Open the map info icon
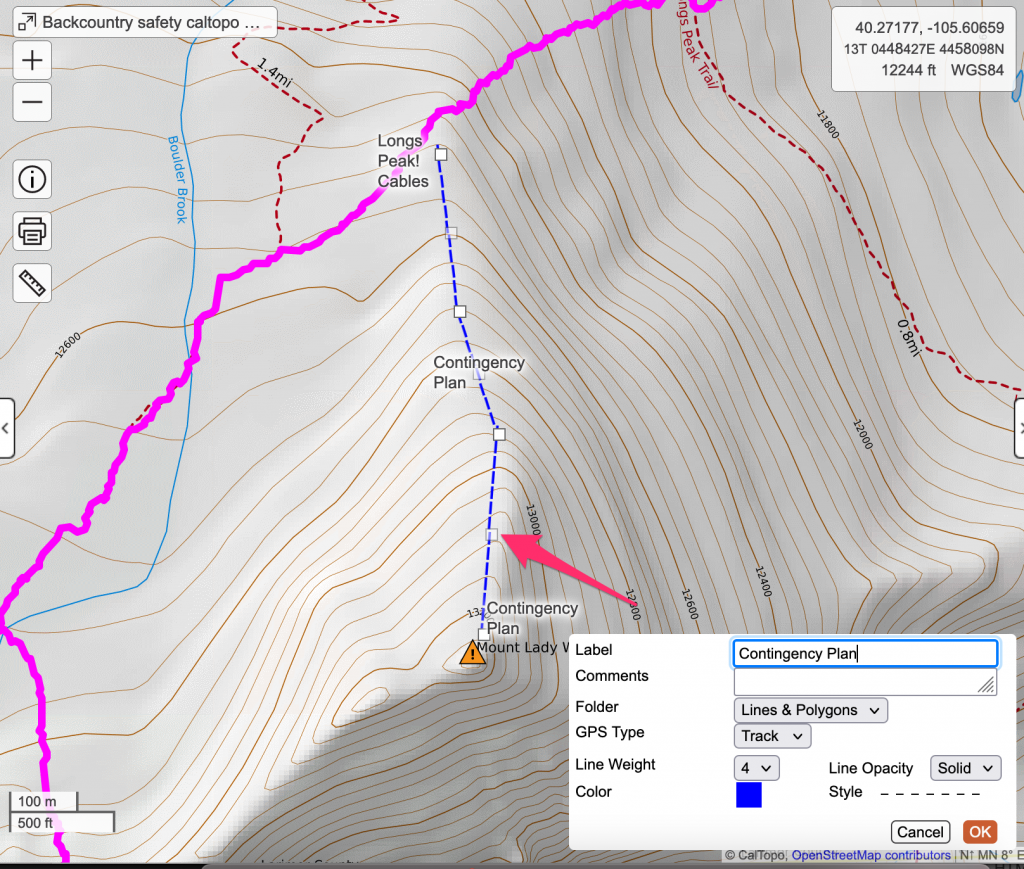This screenshot has width=1024, height=869. point(33,180)
